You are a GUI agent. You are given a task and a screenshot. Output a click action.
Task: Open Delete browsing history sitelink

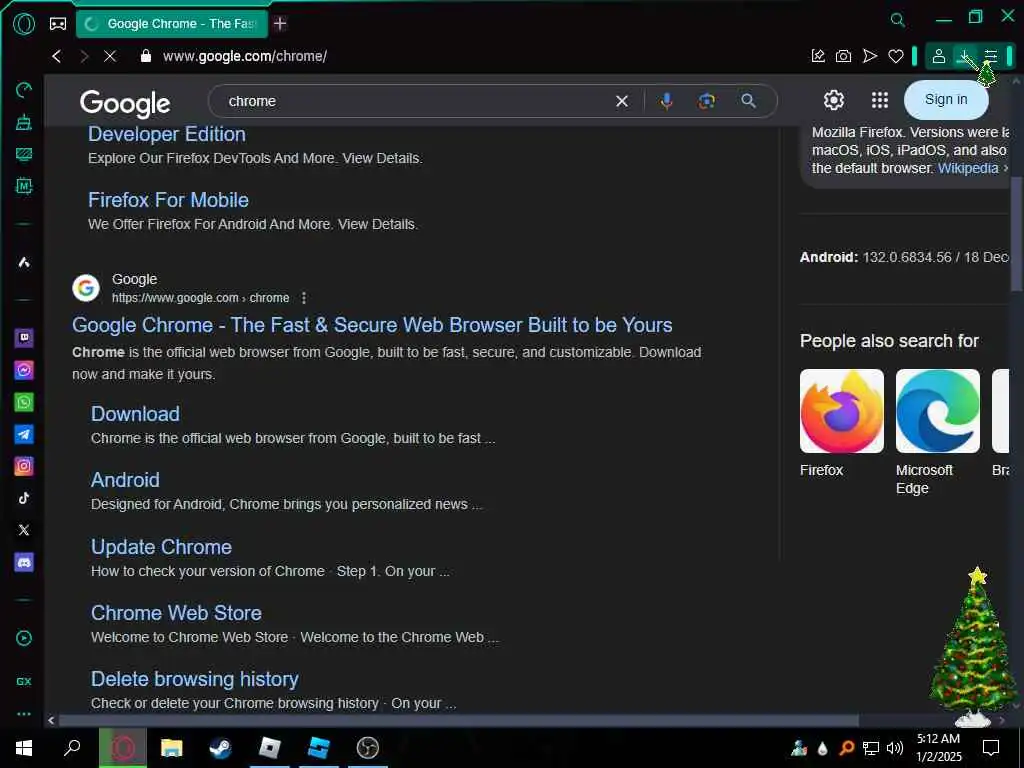coord(195,679)
